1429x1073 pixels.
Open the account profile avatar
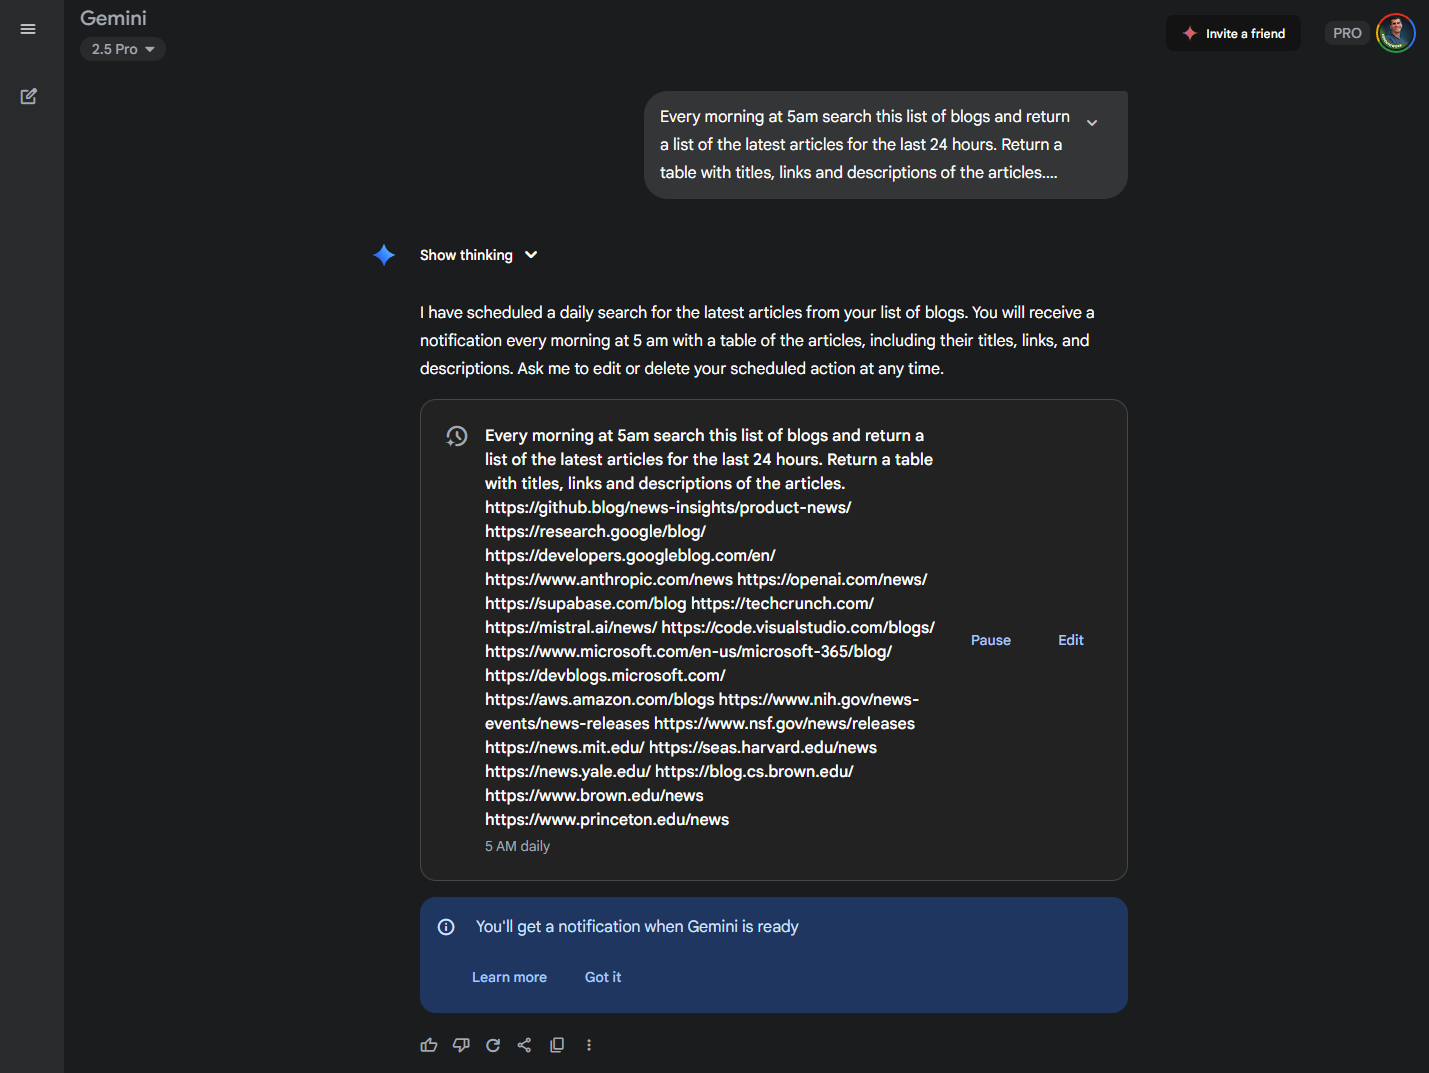point(1395,33)
